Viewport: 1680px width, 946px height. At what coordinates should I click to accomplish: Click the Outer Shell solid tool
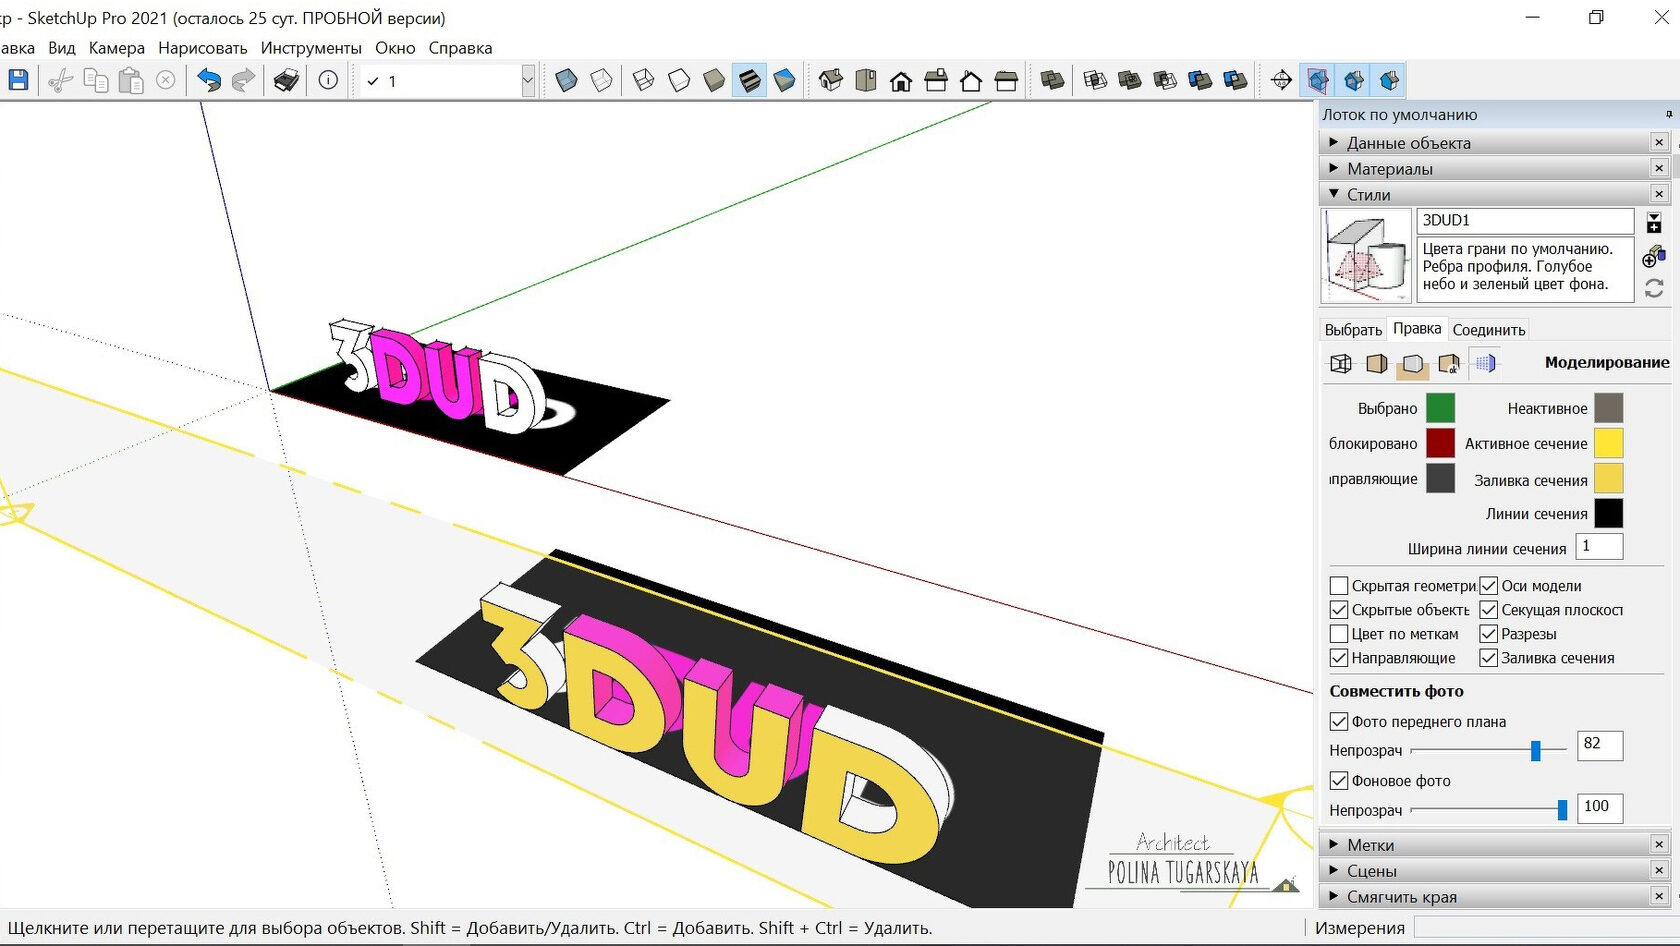1052,80
